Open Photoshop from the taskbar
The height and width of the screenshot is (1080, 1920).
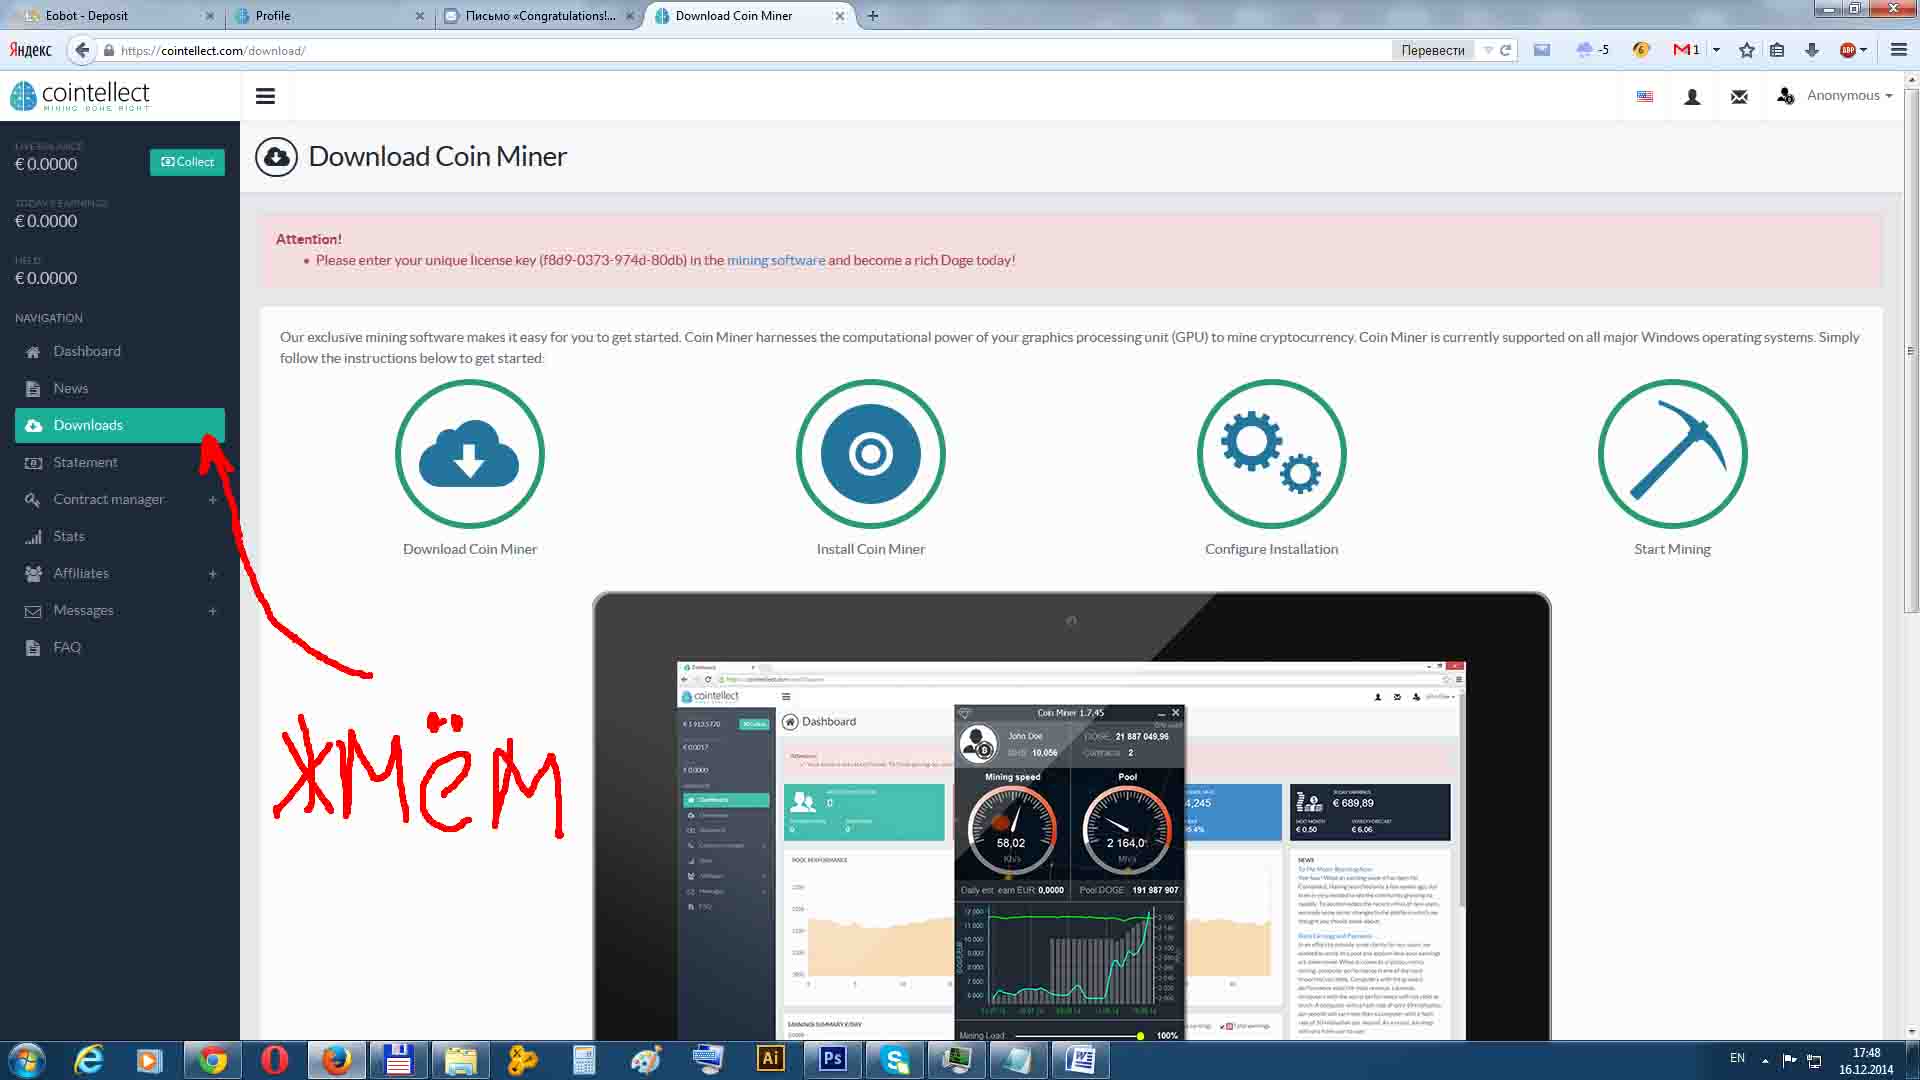833,1059
